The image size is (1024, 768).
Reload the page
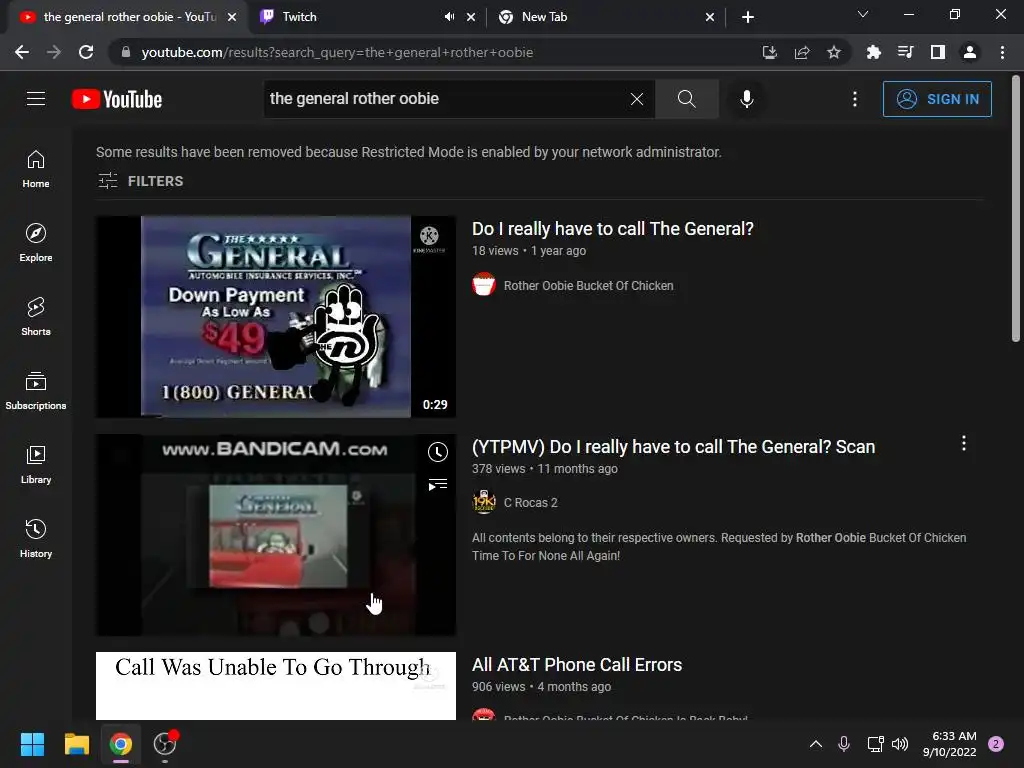coord(86,52)
